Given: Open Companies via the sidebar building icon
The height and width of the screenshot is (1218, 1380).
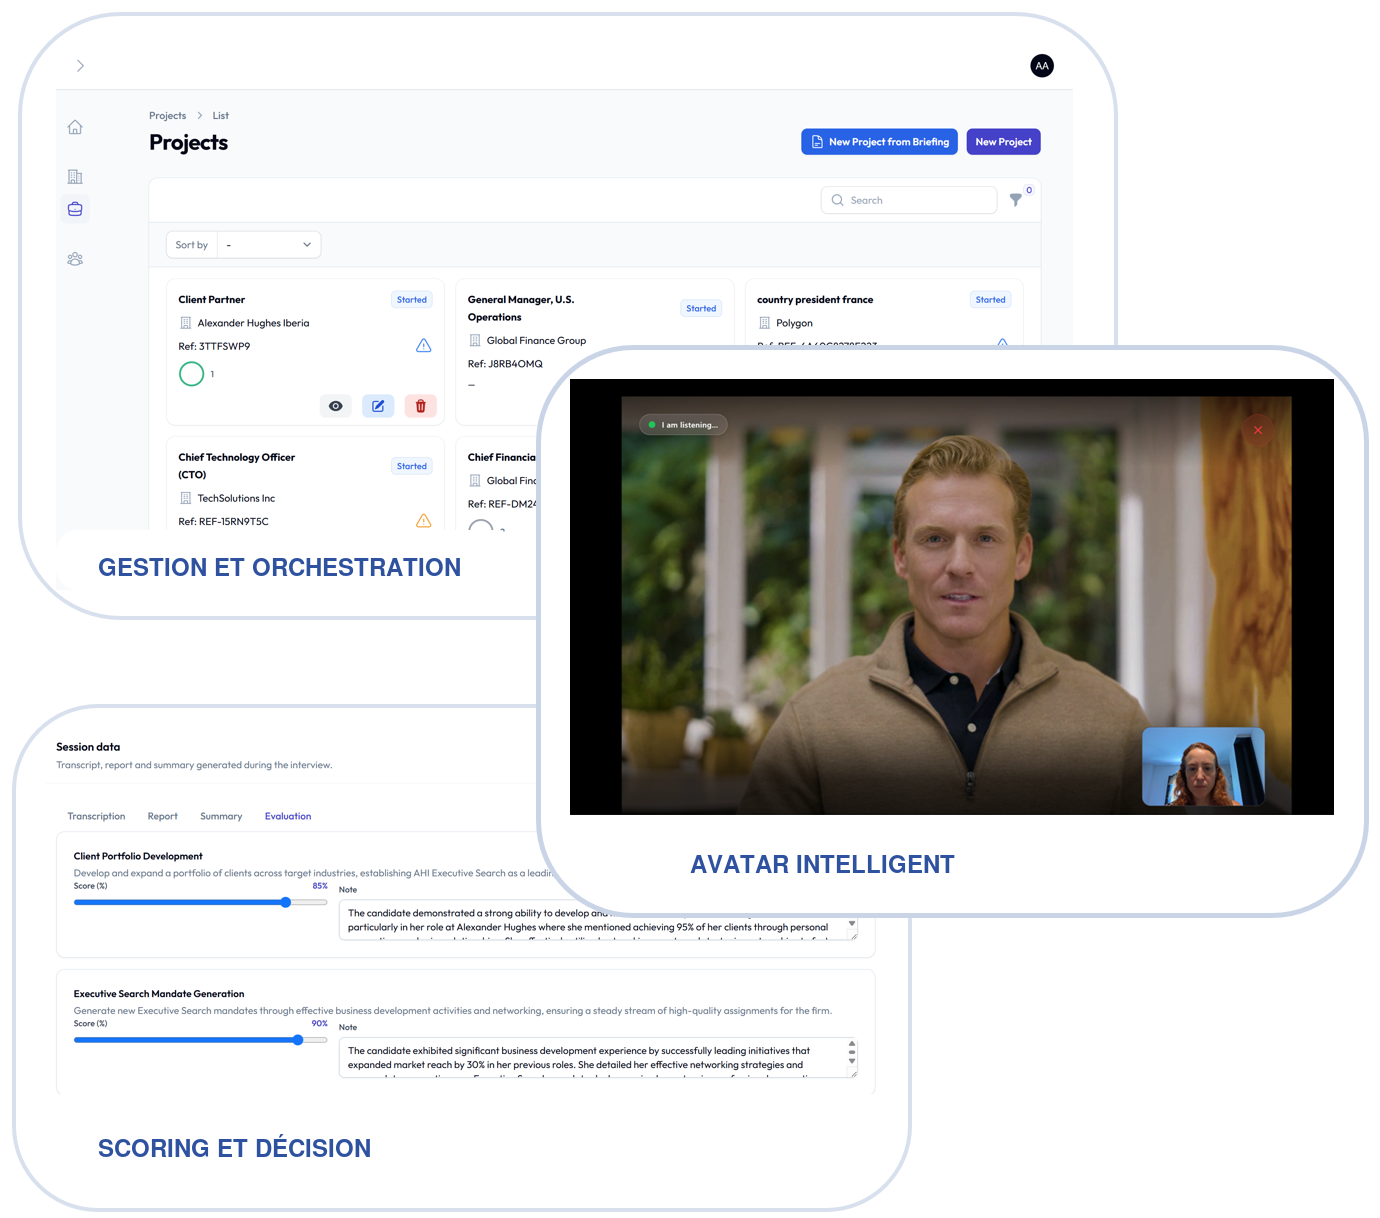Looking at the screenshot, I should (x=75, y=177).
